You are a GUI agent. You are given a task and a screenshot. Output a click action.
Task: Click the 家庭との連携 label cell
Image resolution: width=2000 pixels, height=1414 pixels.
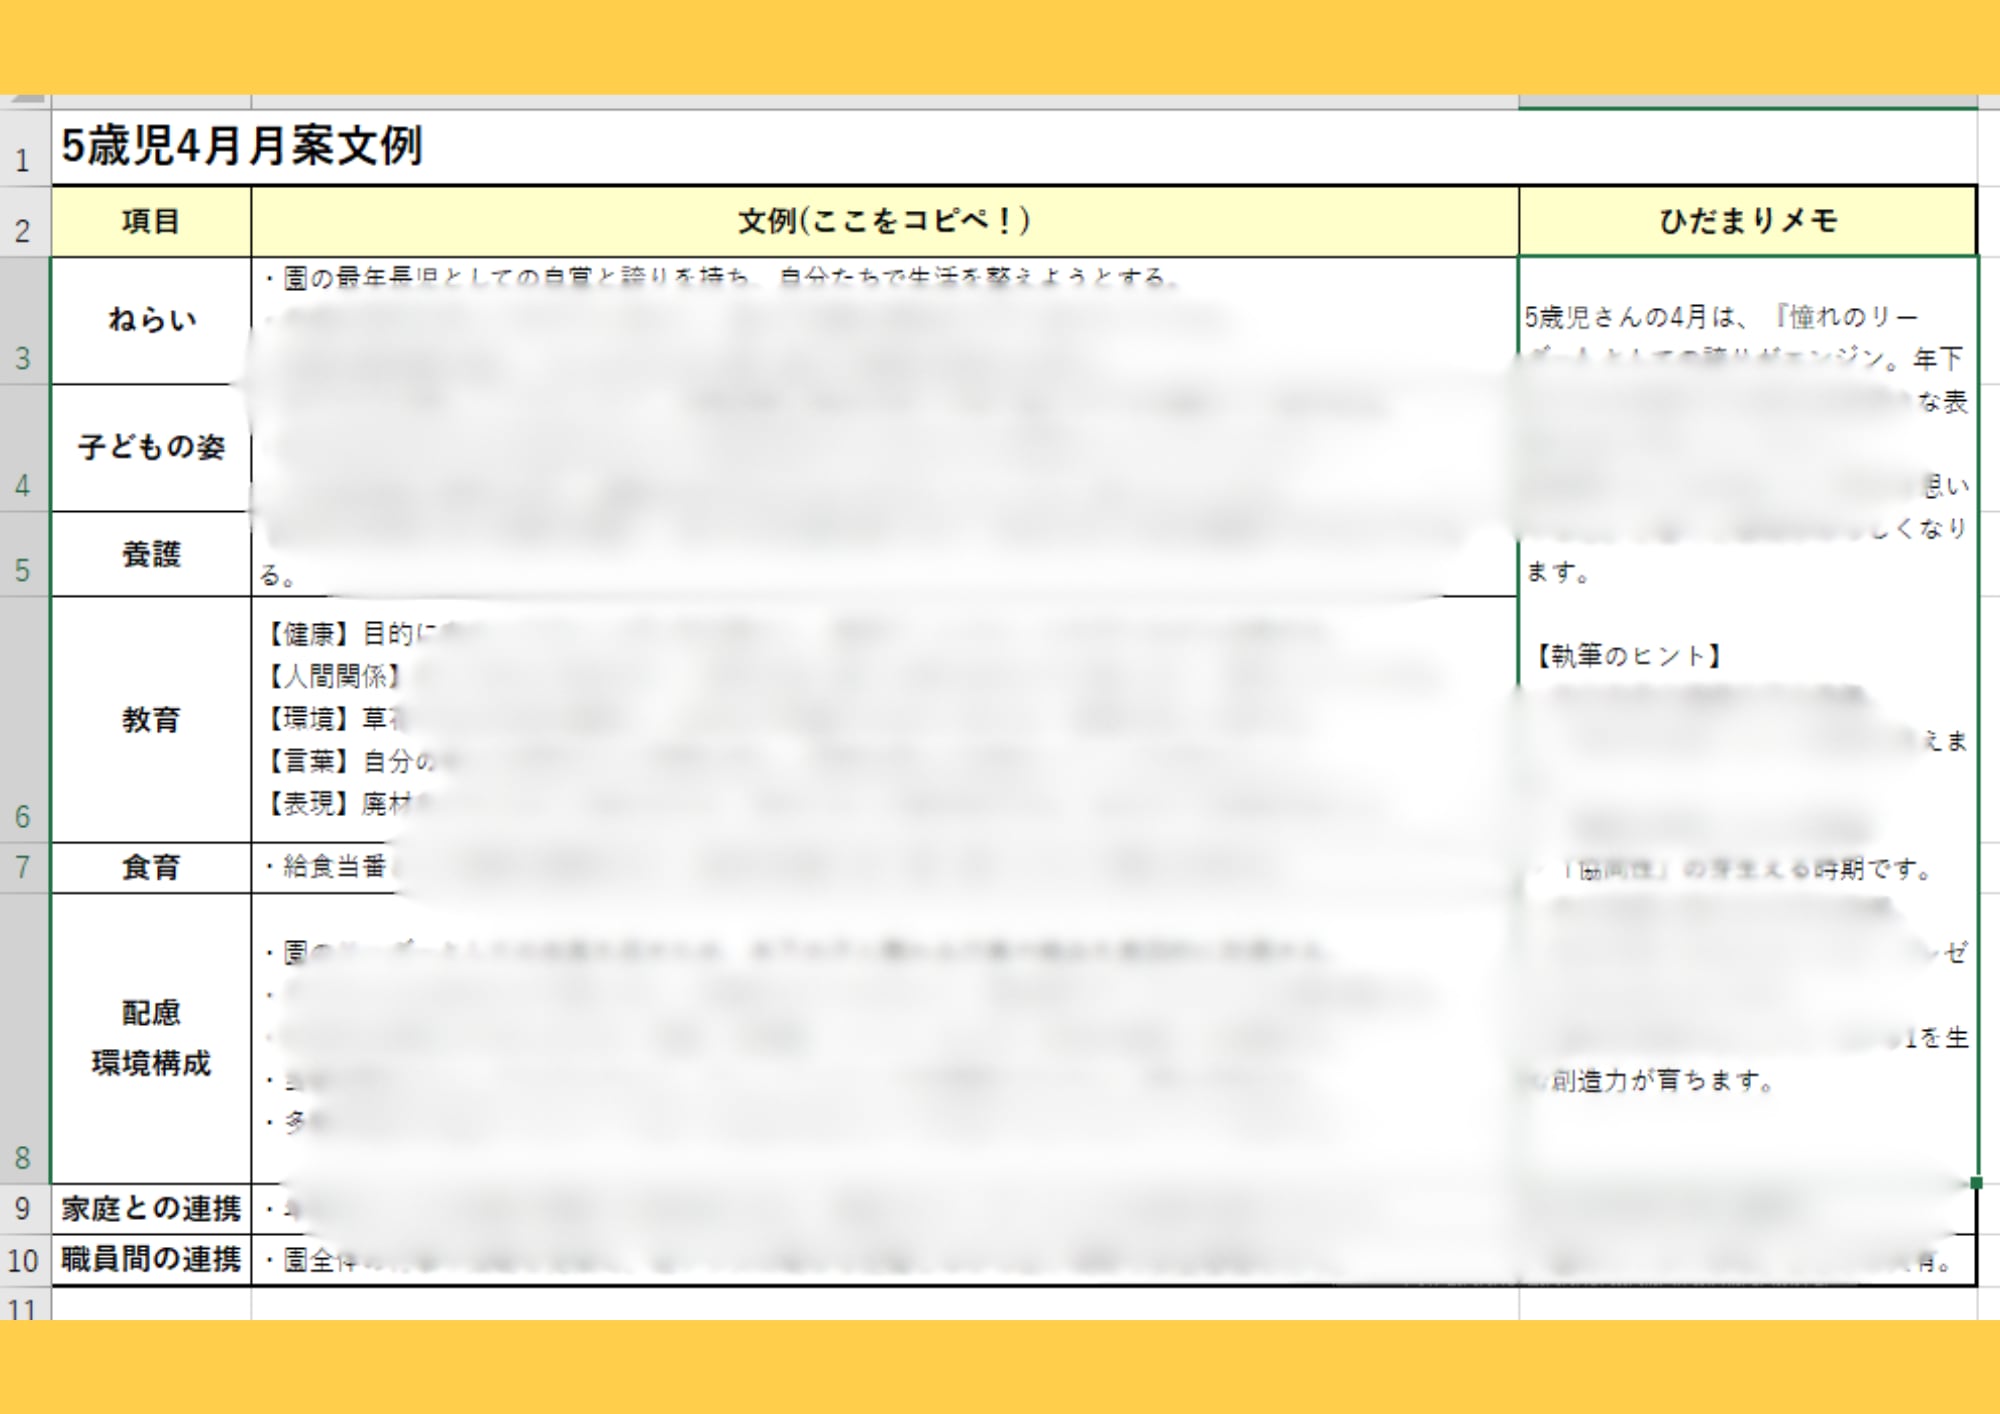pos(151,1209)
